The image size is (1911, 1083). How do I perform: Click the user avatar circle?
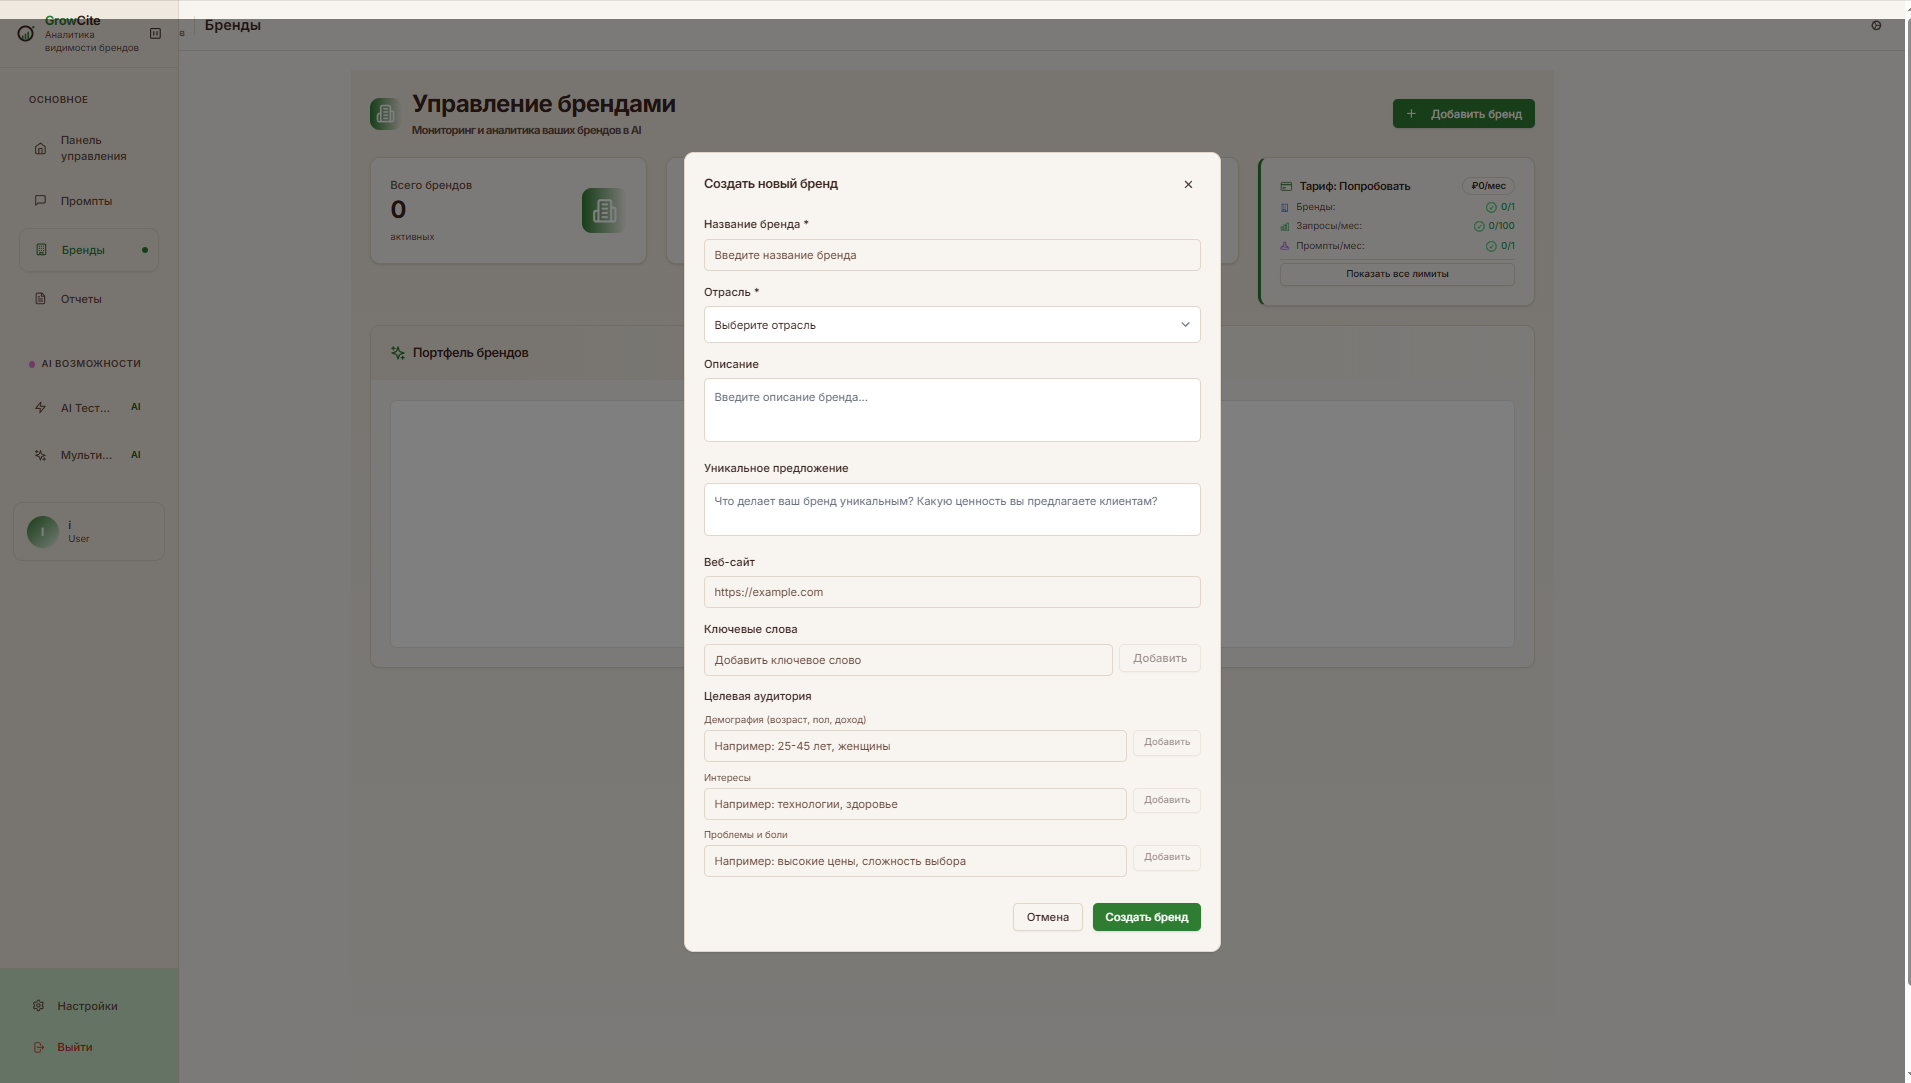coord(43,532)
